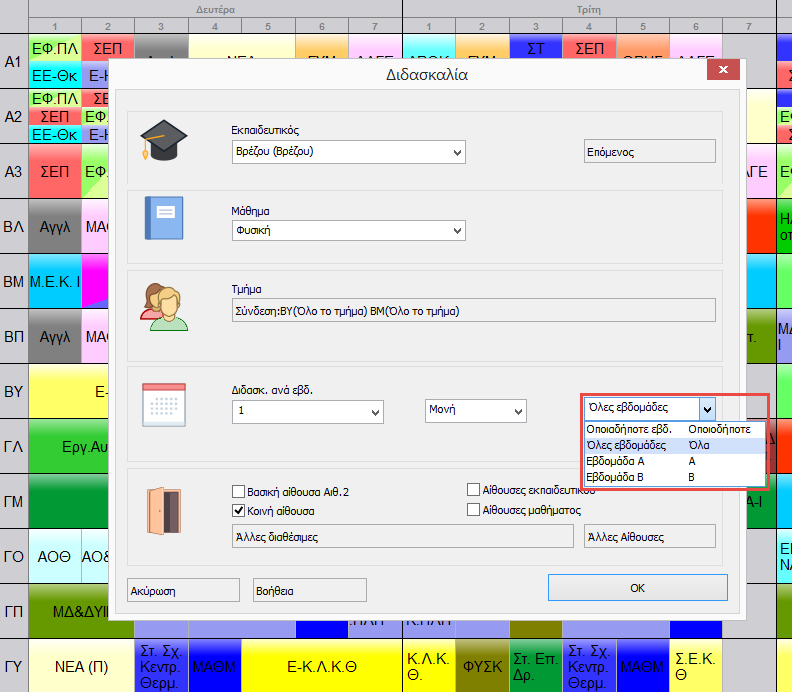The width and height of the screenshot is (792, 692).
Task: Uncheck the Κοινή αίθουσα checkbox
Action: tap(238, 510)
